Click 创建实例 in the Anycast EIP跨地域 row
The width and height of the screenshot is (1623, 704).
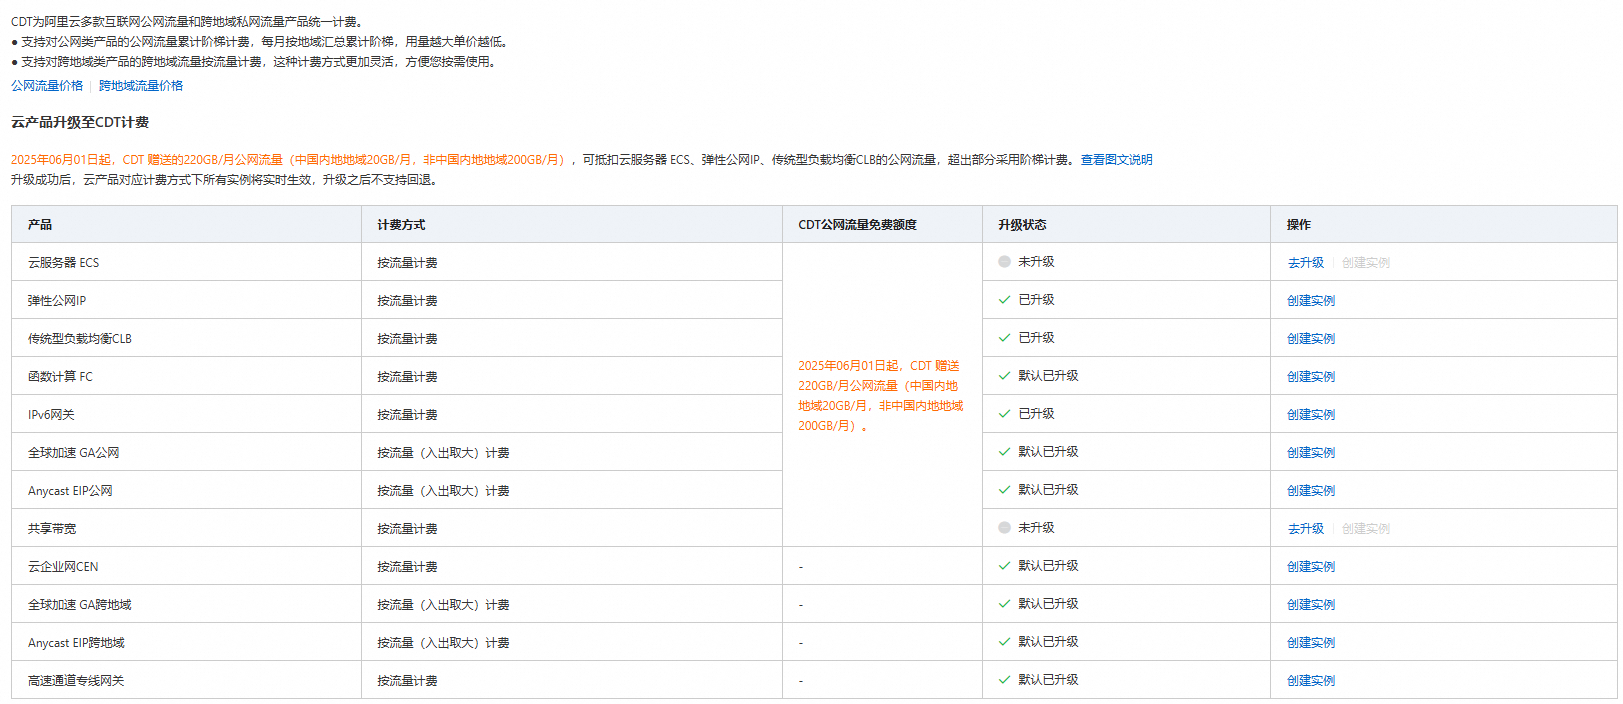tap(1311, 643)
